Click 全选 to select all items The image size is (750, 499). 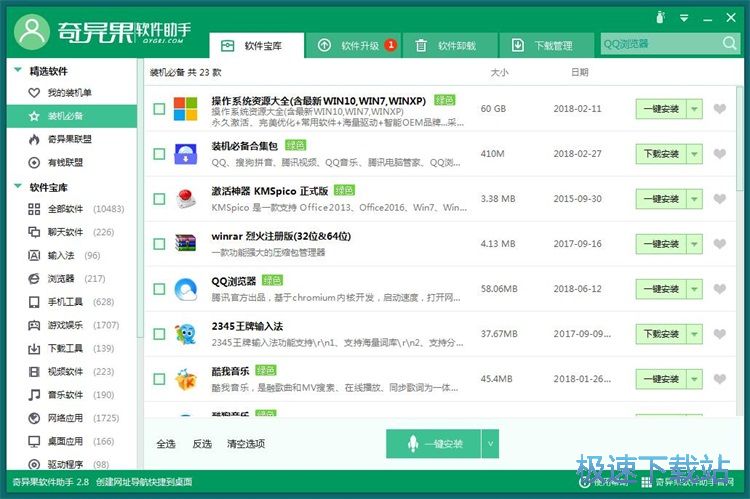166,444
